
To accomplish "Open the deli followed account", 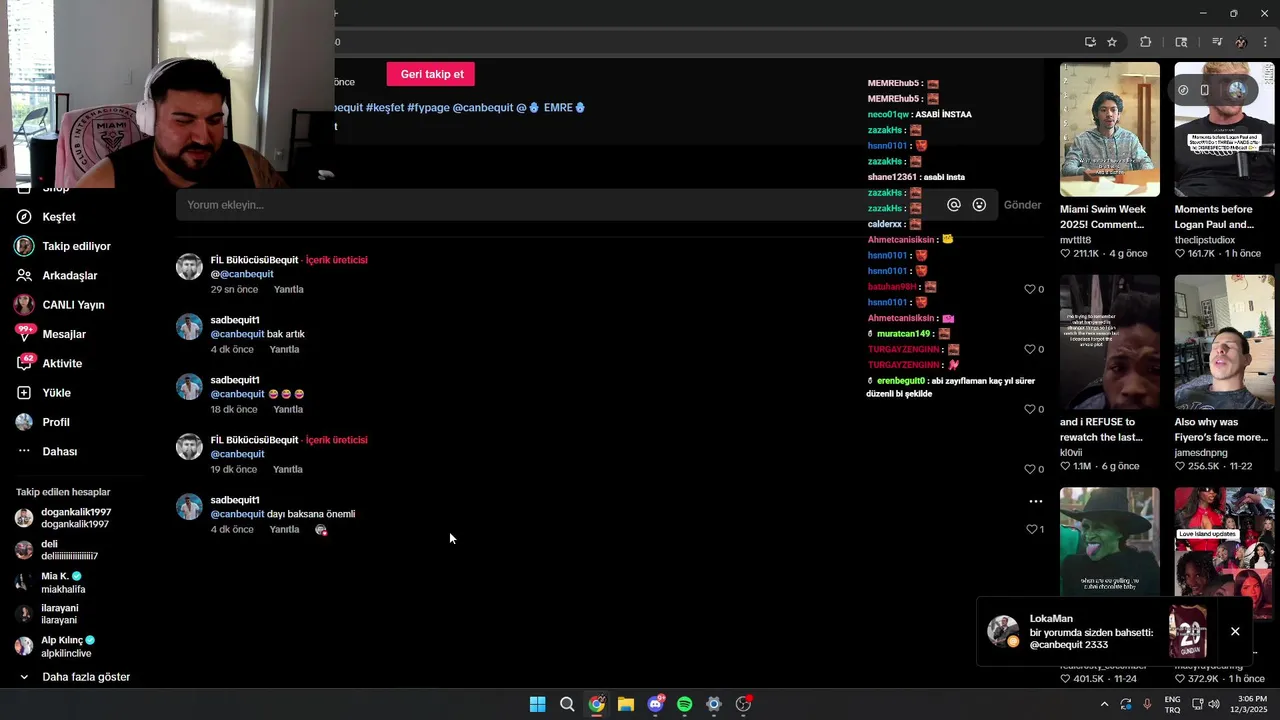I will [69, 550].
